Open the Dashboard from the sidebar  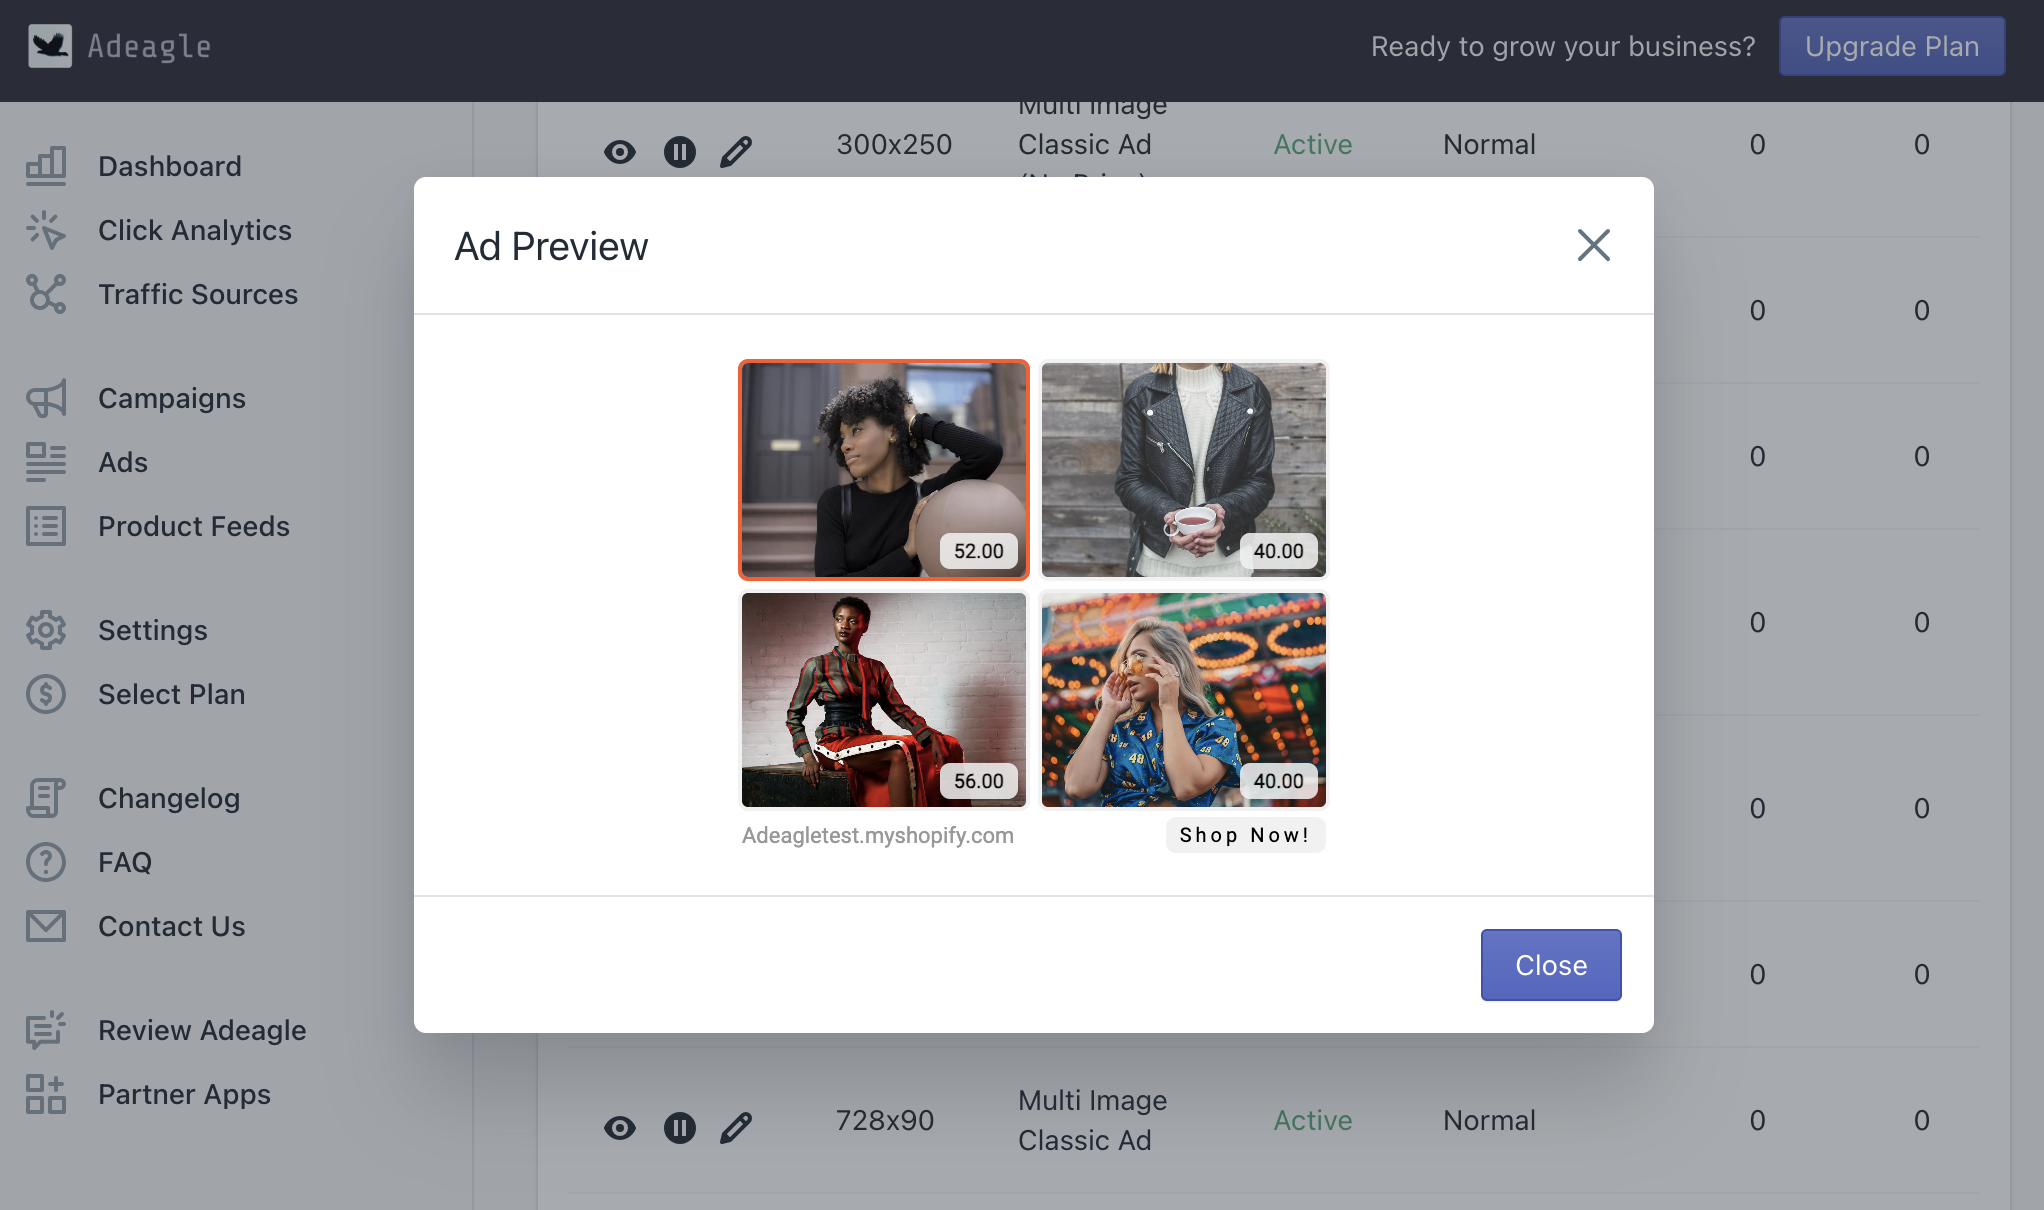pyautogui.click(x=170, y=165)
